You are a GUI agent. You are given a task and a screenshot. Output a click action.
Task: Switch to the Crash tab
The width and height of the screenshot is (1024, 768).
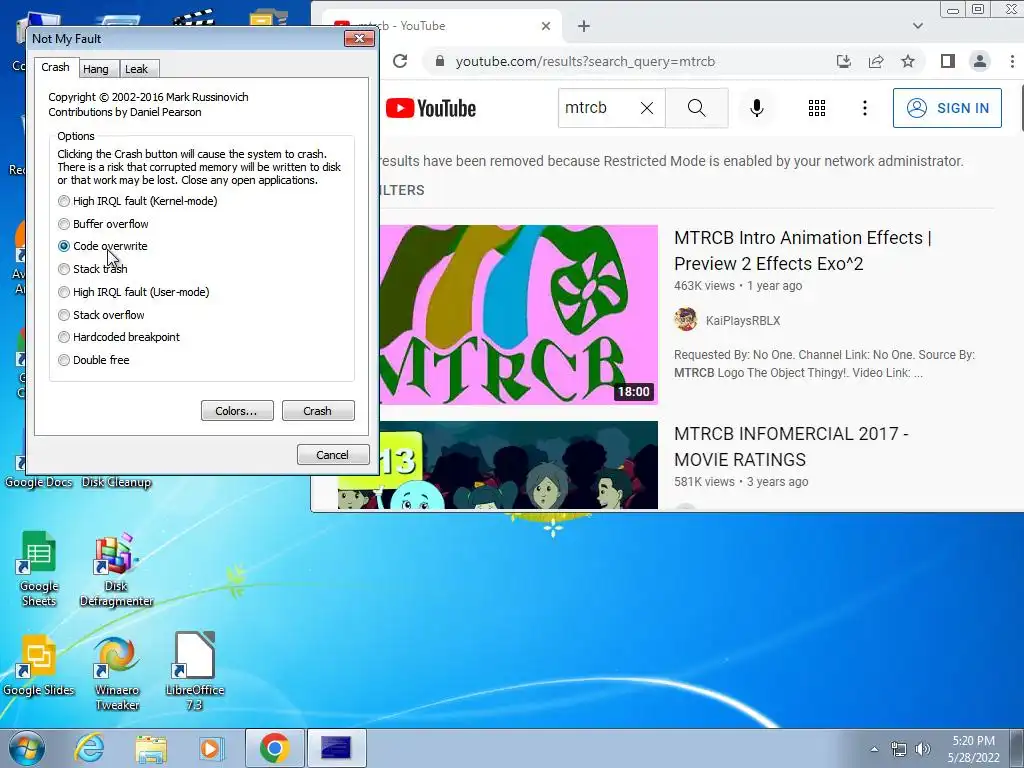[x=56, y=67]
